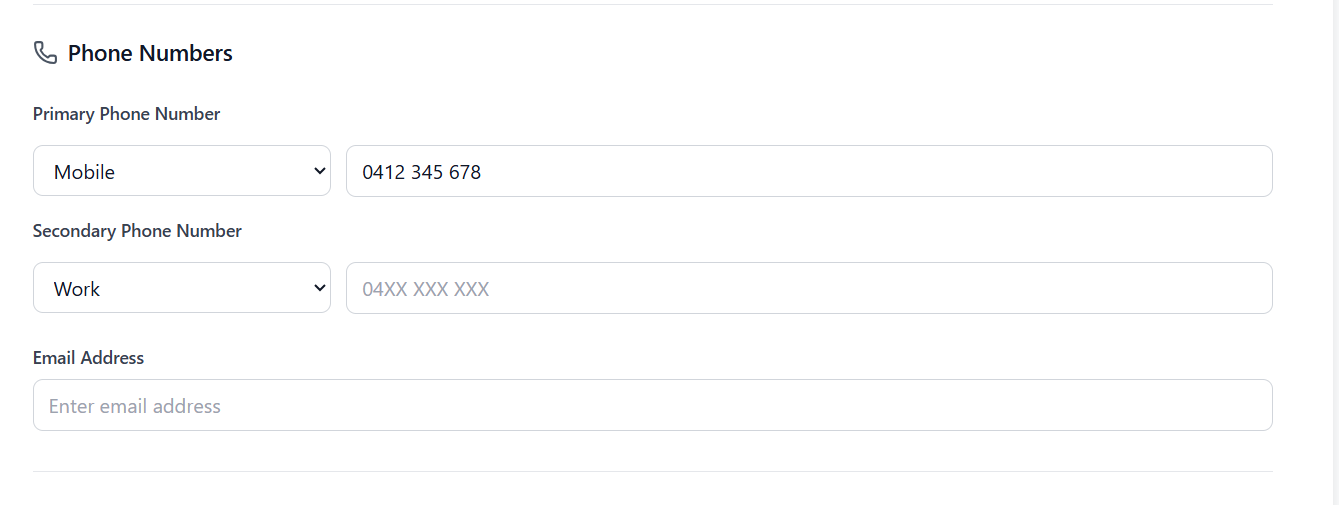Click the chevron arrow beside 'Work'

pos(320,288)
